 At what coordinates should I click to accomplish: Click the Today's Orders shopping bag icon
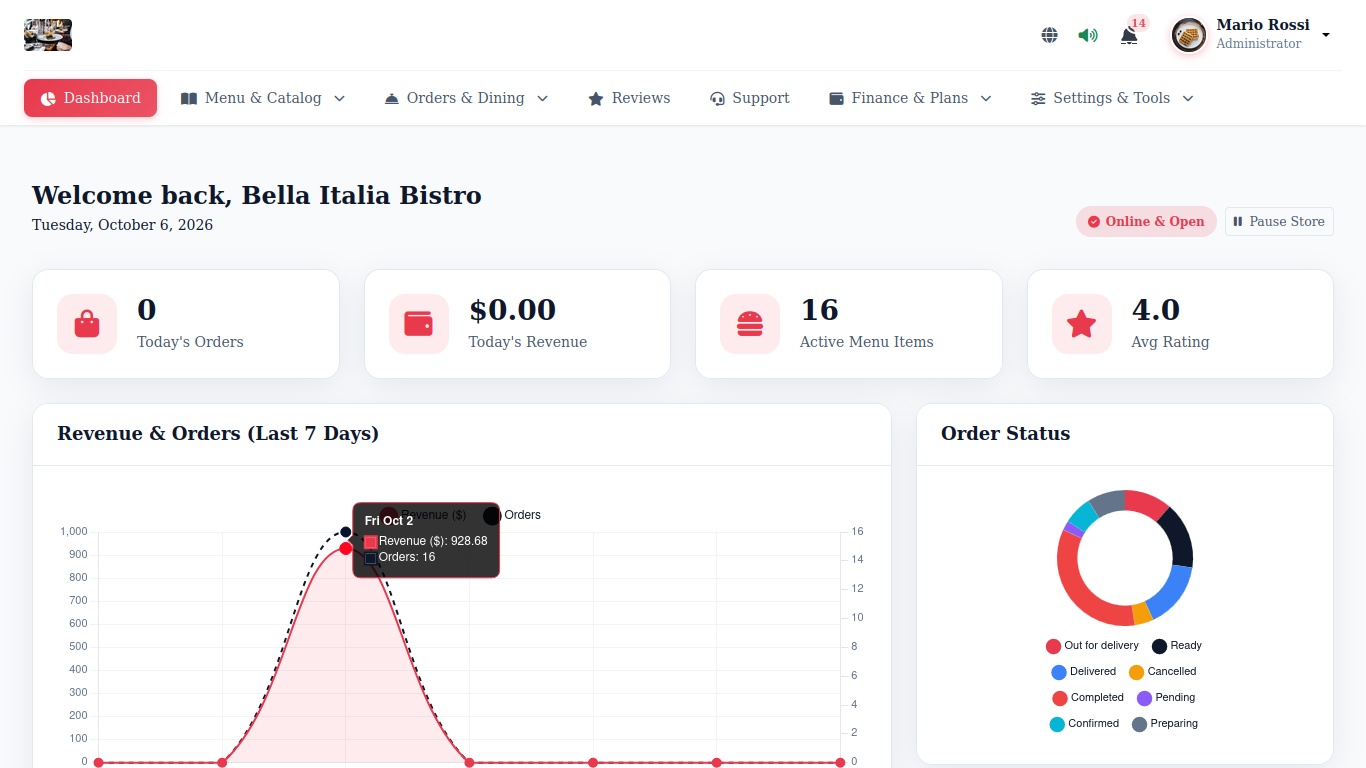click(x=87, y=324)
